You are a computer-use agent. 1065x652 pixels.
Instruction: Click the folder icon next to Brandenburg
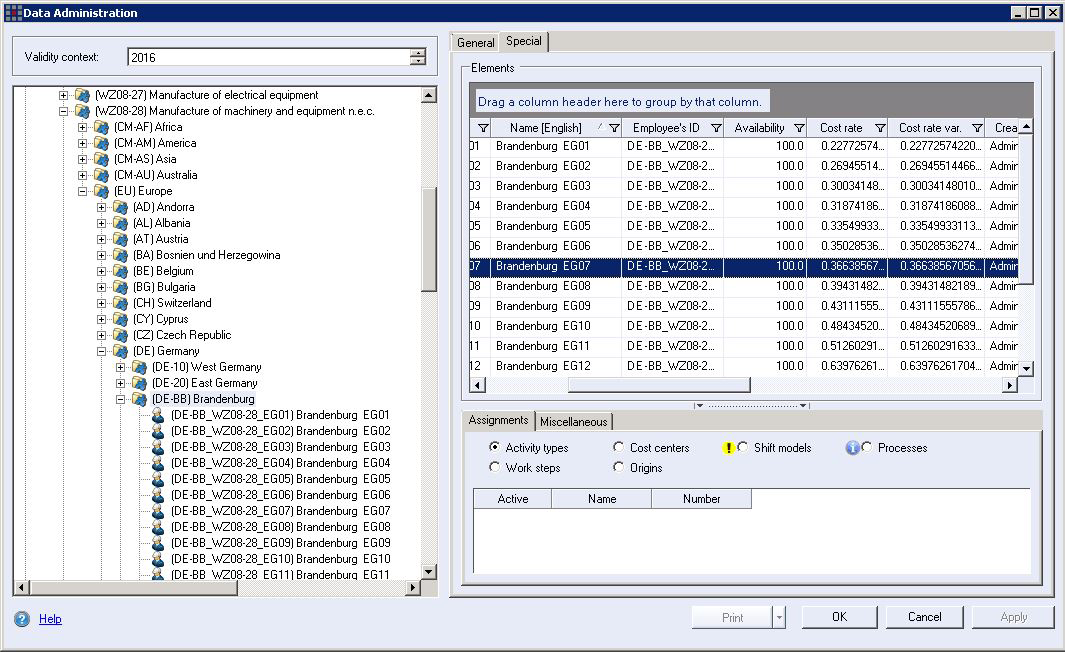point(139,399)
